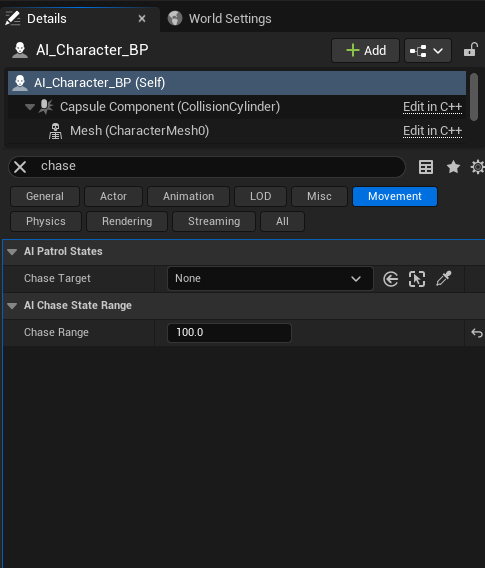485x568 pixels.
Task: Clear the chase search filter
Action: [20, 167]
